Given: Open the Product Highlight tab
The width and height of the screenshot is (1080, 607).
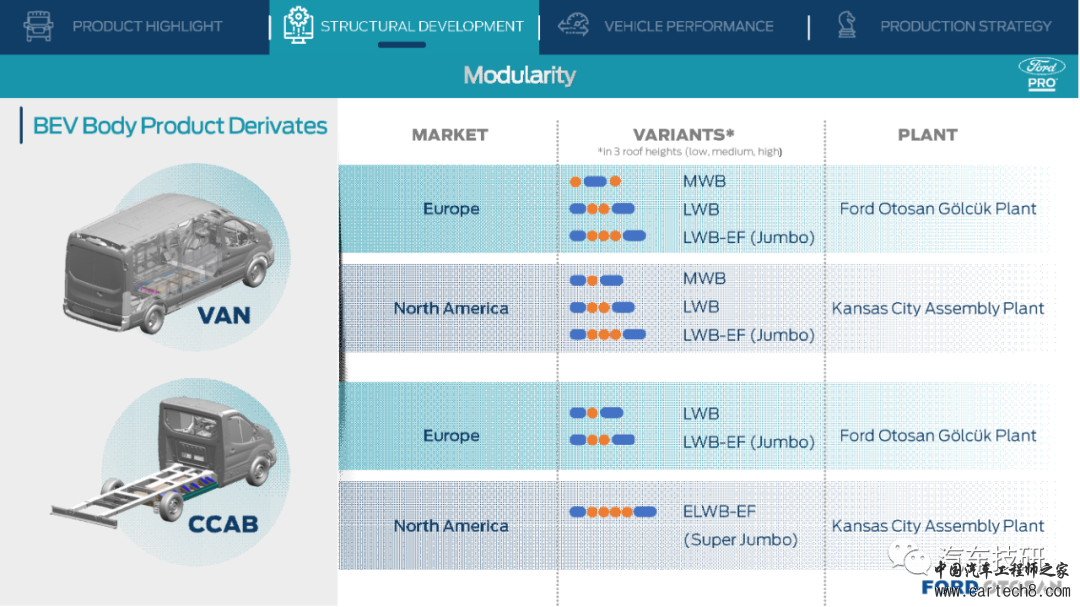Looking at the screenshot, I should coord(147,26).
